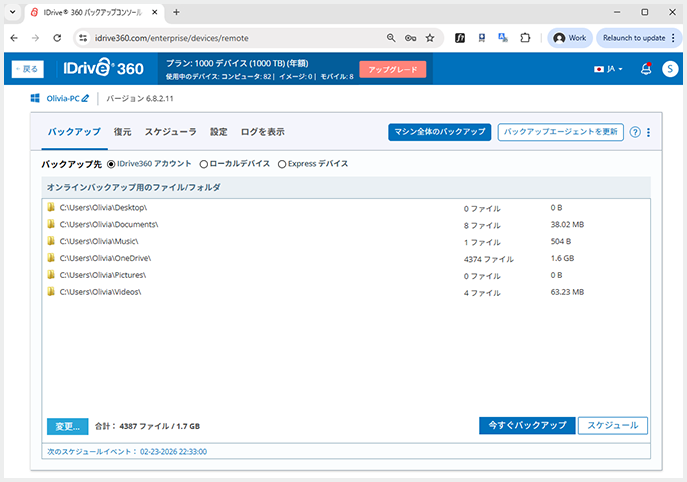Select the C:\Users\Olivia\OneDrive\ folder row

[105, 258]
